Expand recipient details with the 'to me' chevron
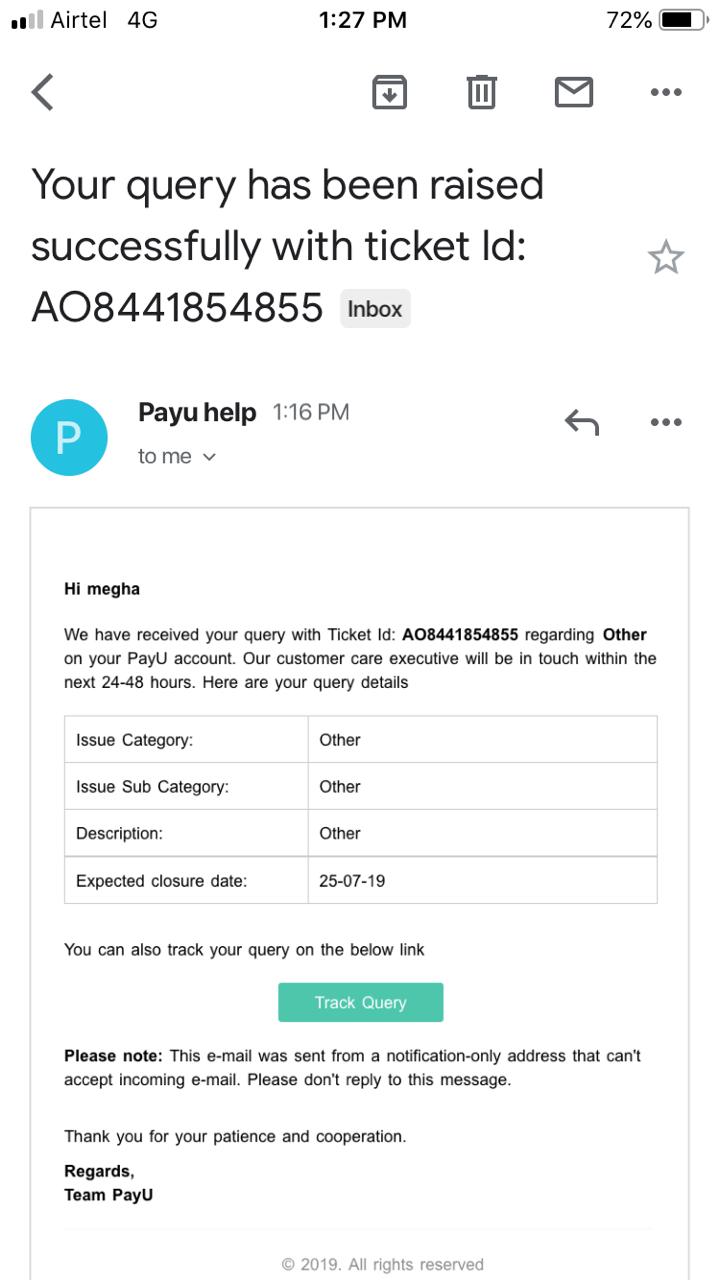This screenshot has width=720, height=1280. [208, 456]
